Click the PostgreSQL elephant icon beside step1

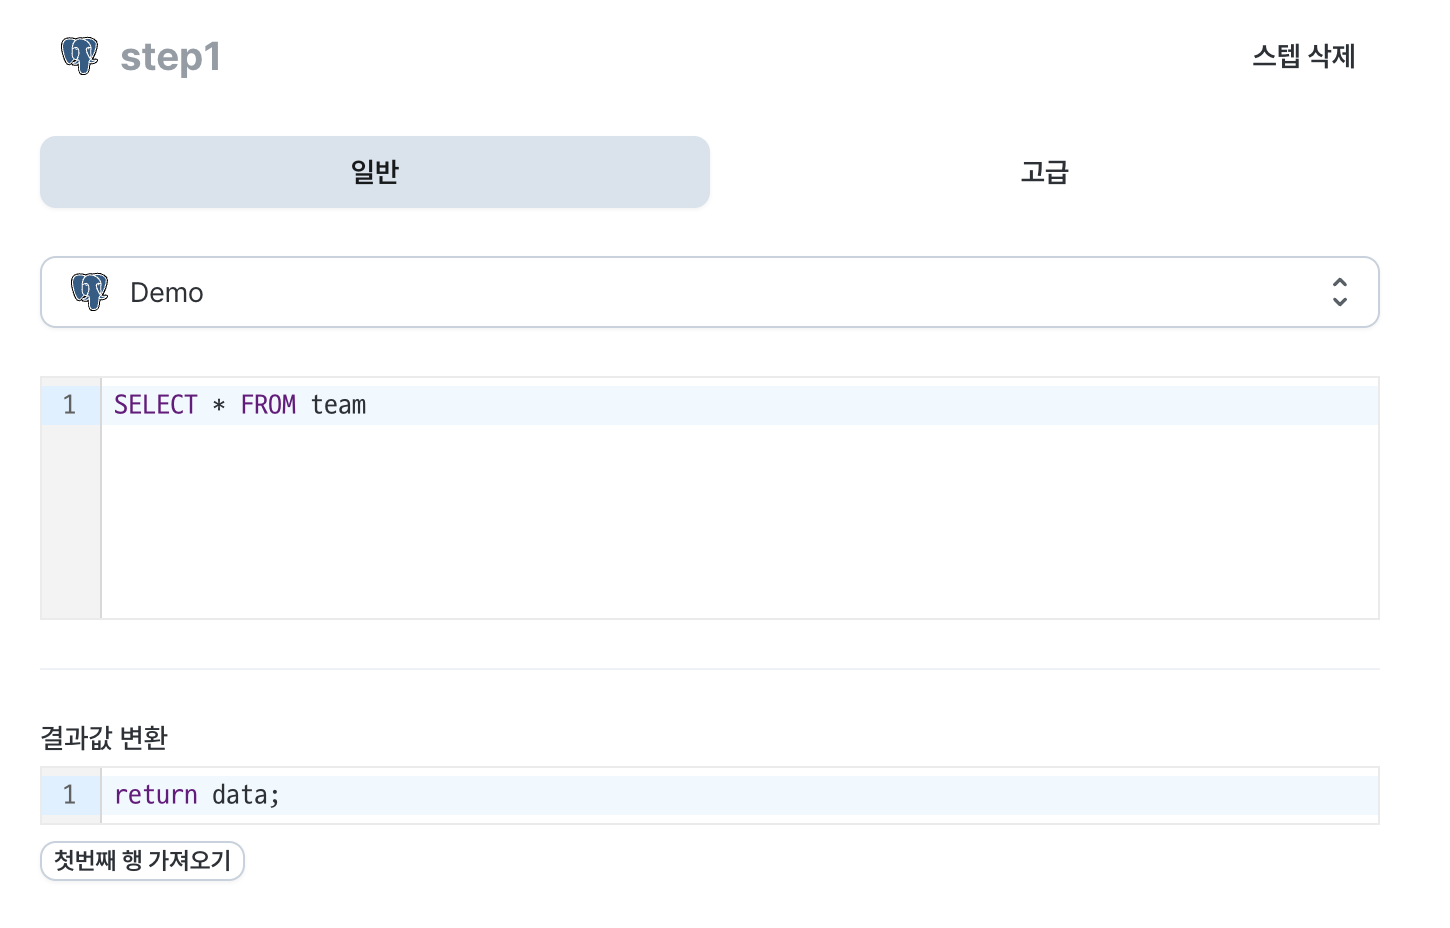tap(80, 56)
